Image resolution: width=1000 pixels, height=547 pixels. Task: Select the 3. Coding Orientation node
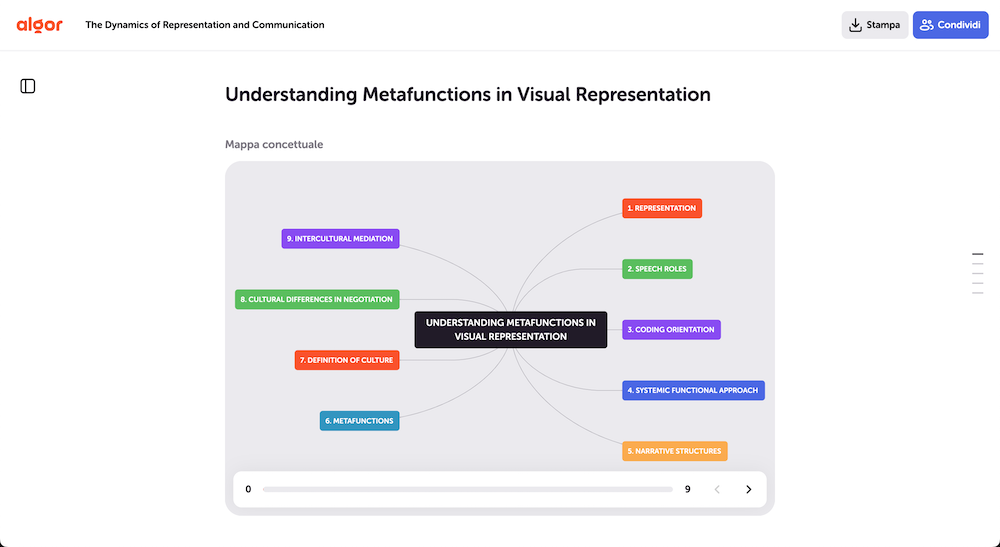672,330
